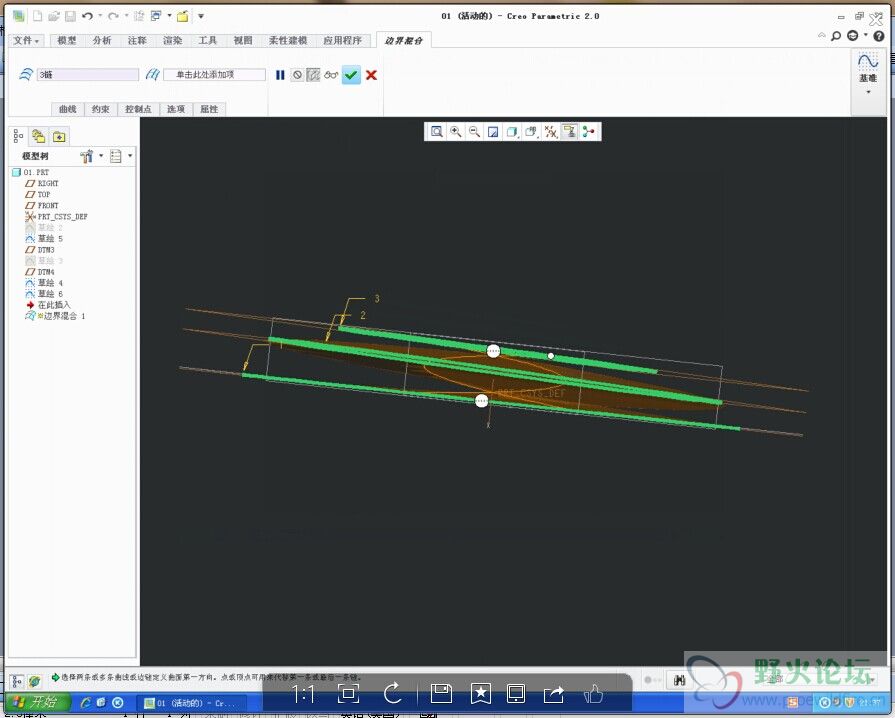This screenshot has height=718, width=895.
Task: Click the Repaint icon in graphics toolbar
Action: click(x=493, y=131)
